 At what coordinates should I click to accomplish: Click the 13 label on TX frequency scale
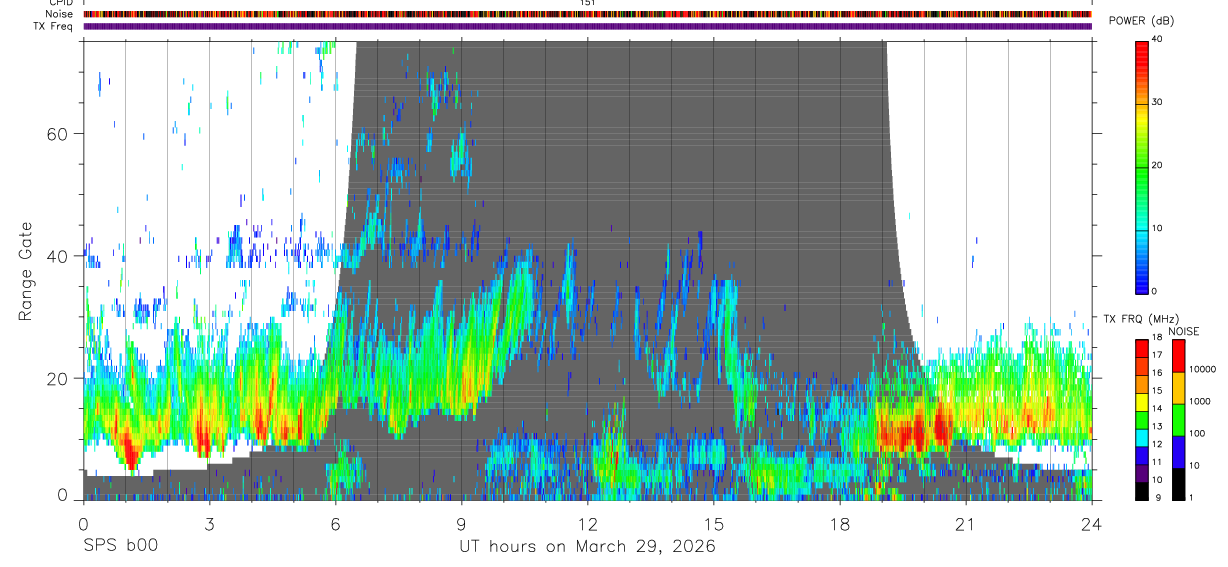[1157, 426]
